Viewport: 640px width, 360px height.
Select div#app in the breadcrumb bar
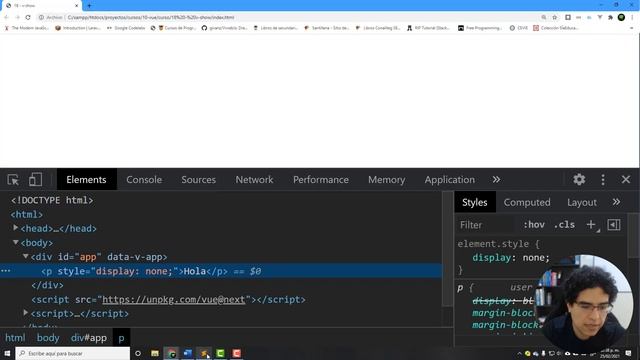[x=89, y=338]
